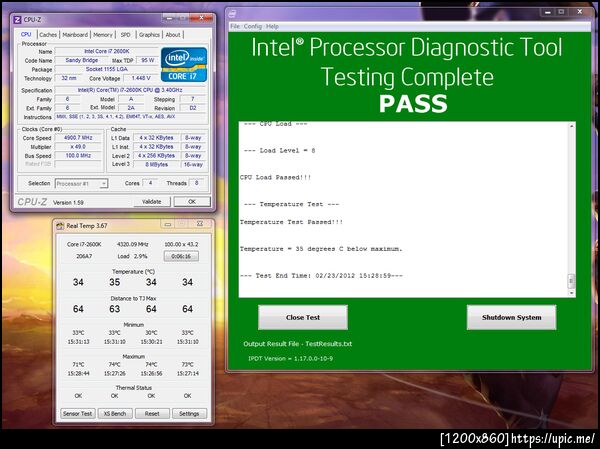Image resolution: width=600 pixels, height=449 pixels.
Task: Click the Temperature Test Passed!!! log line
Action: pos(291,222)
